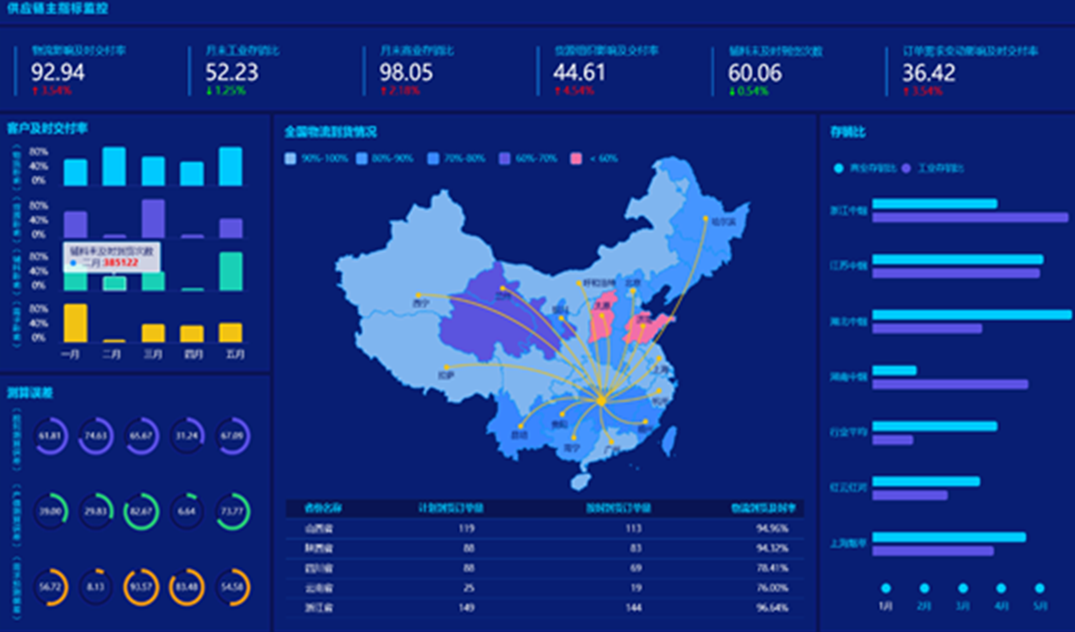Click the 98.05 KPI value

pos(406,73)
